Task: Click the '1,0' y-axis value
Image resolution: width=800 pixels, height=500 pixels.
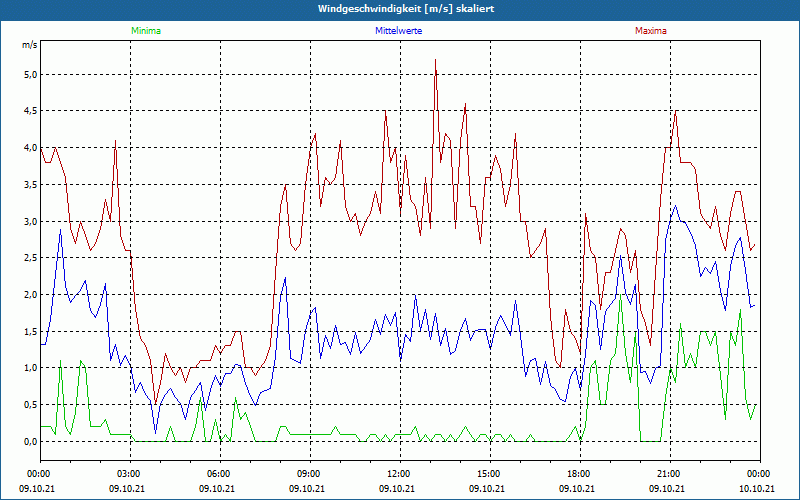Action: pyautogui.click(x=32, y=368)
